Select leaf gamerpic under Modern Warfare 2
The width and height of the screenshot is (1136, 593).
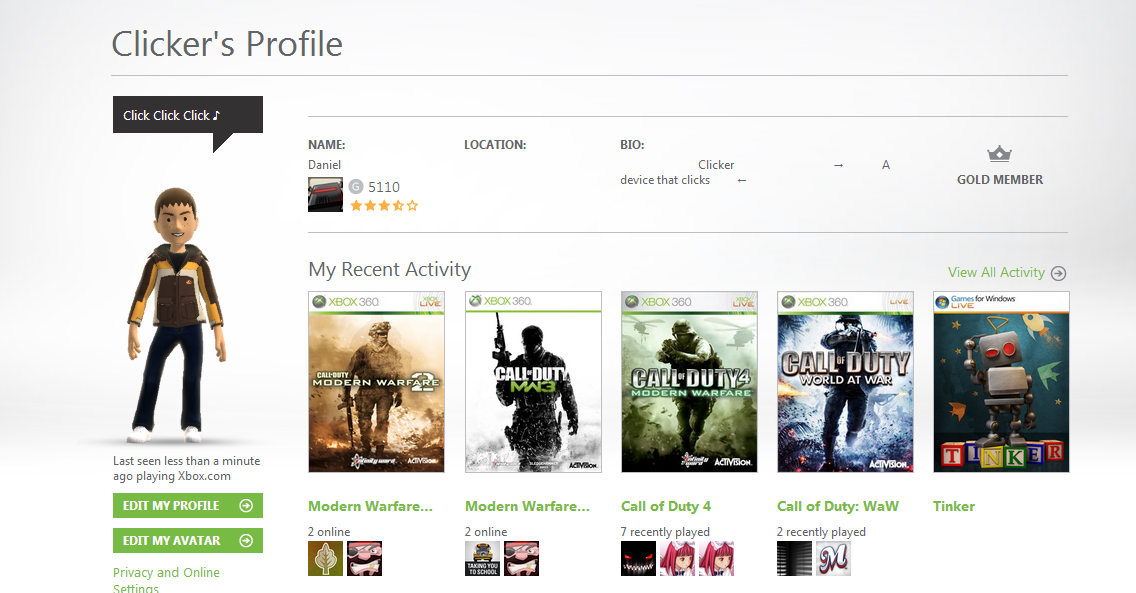[325, 558]
